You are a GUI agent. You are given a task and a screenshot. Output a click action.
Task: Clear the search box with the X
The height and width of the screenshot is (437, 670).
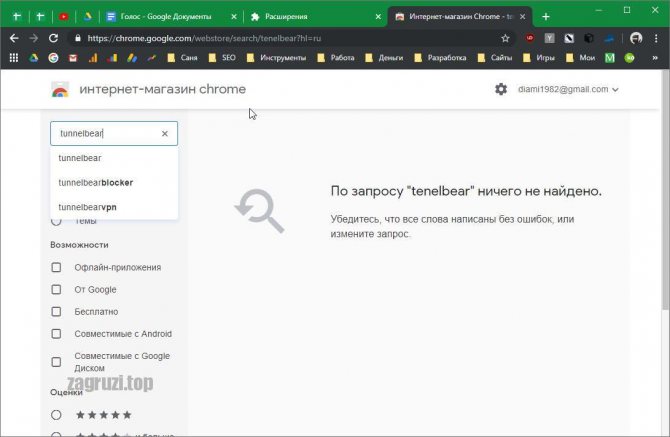pos(165,134)
